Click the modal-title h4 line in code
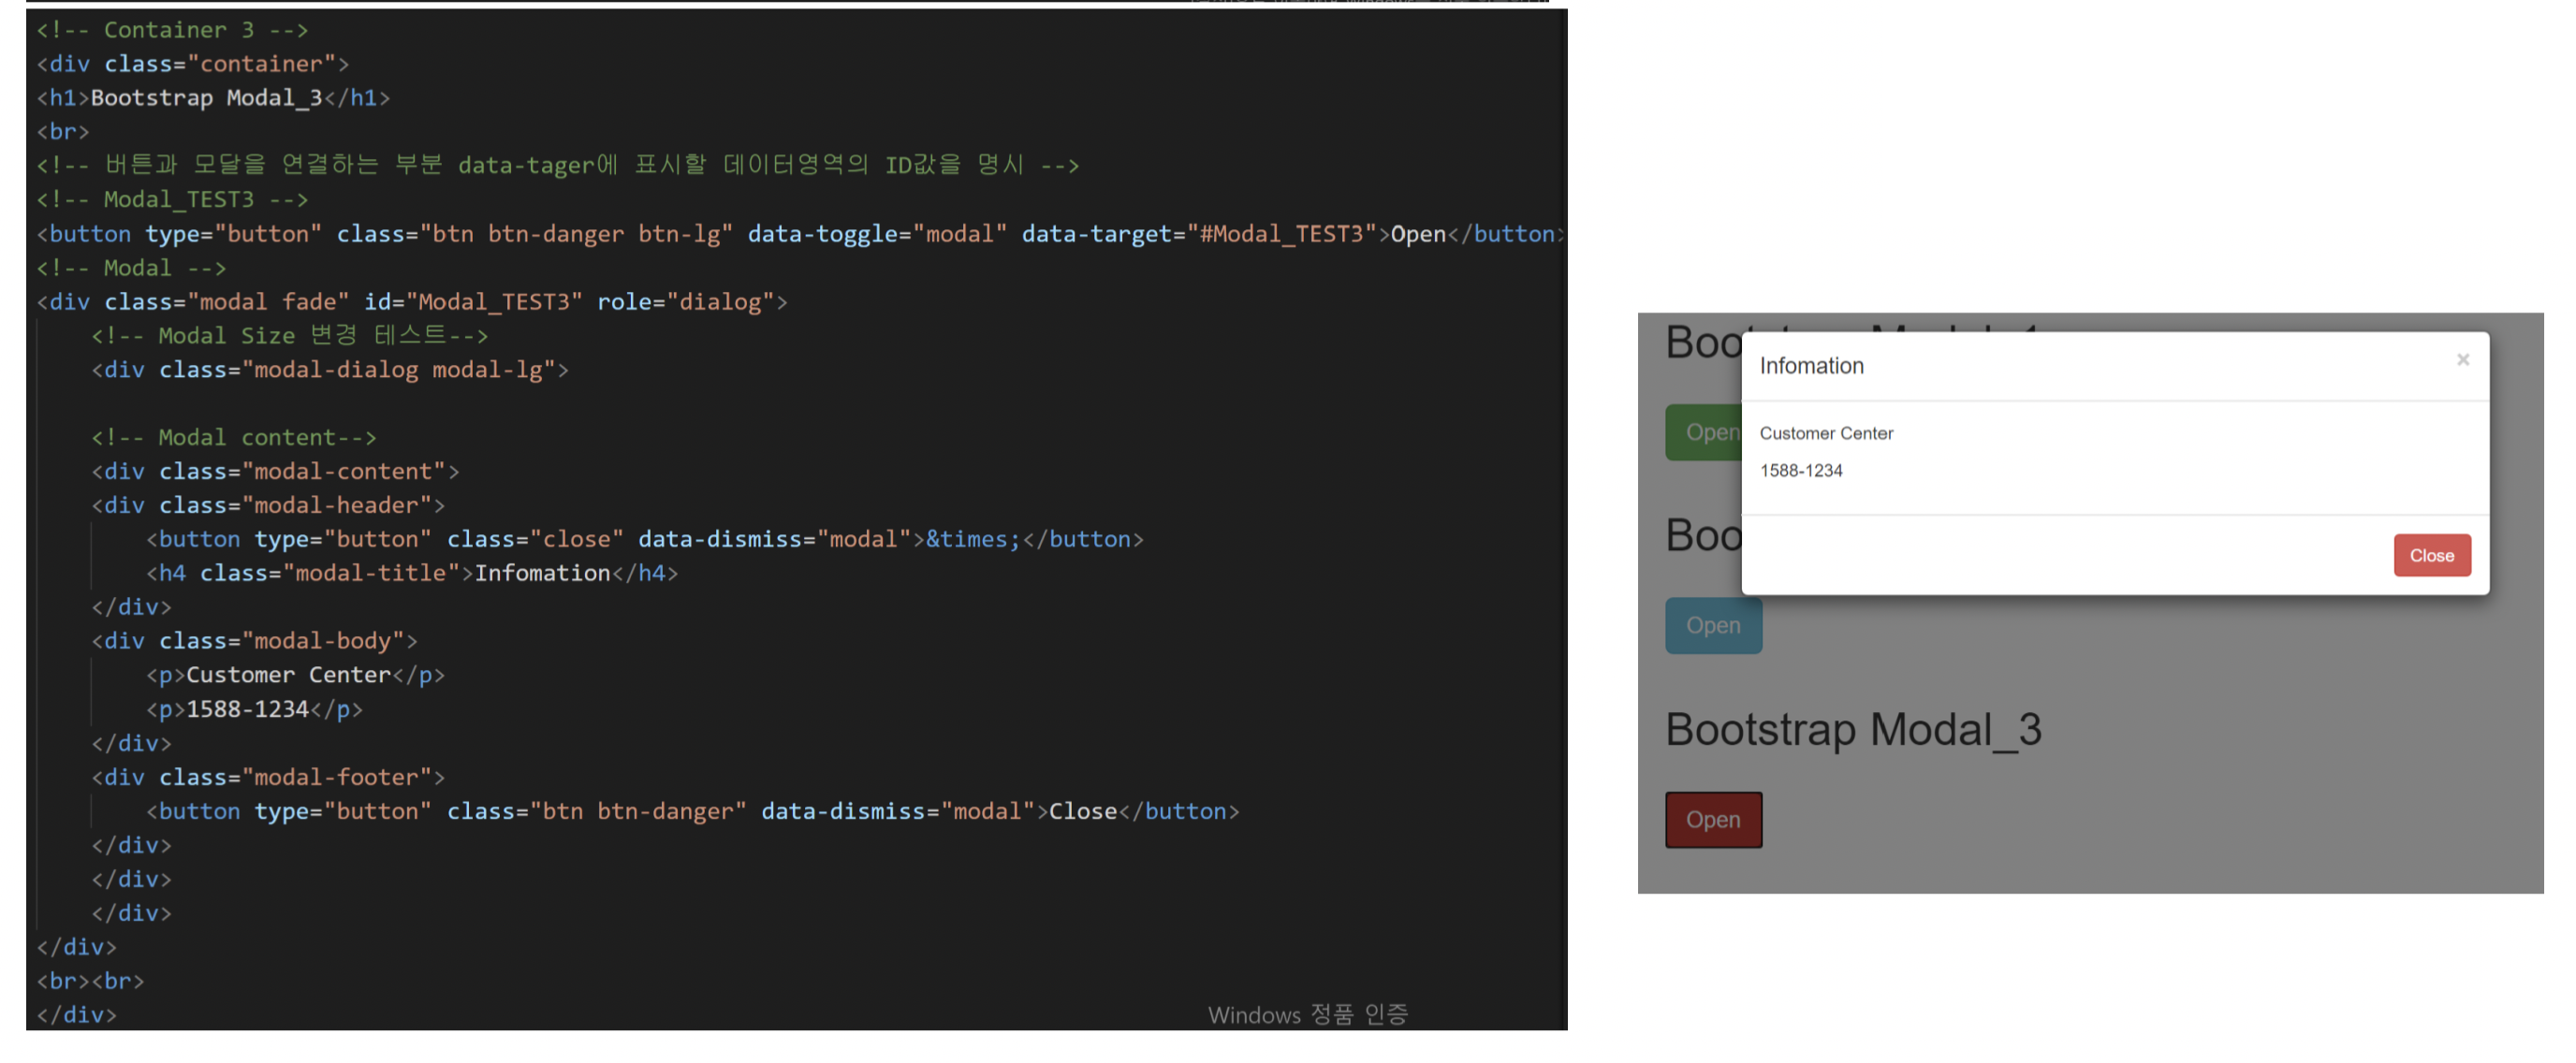This screenshot has width=2576, height=1063. 412,573
